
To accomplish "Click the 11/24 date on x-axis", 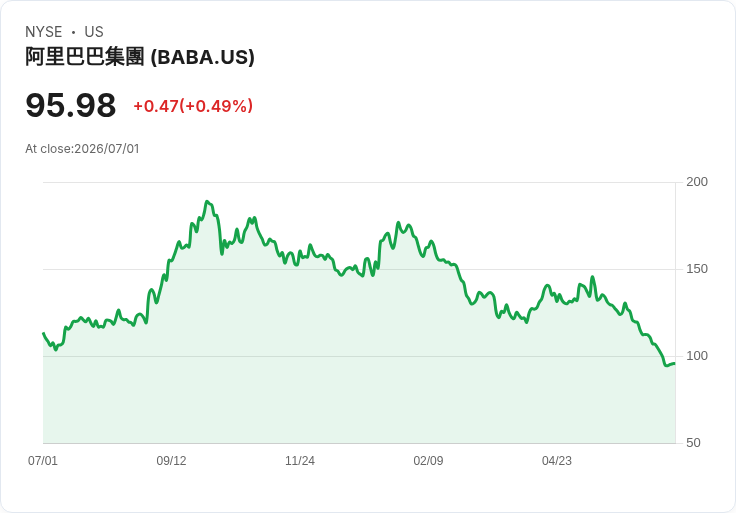I will [x=300, y=460].
